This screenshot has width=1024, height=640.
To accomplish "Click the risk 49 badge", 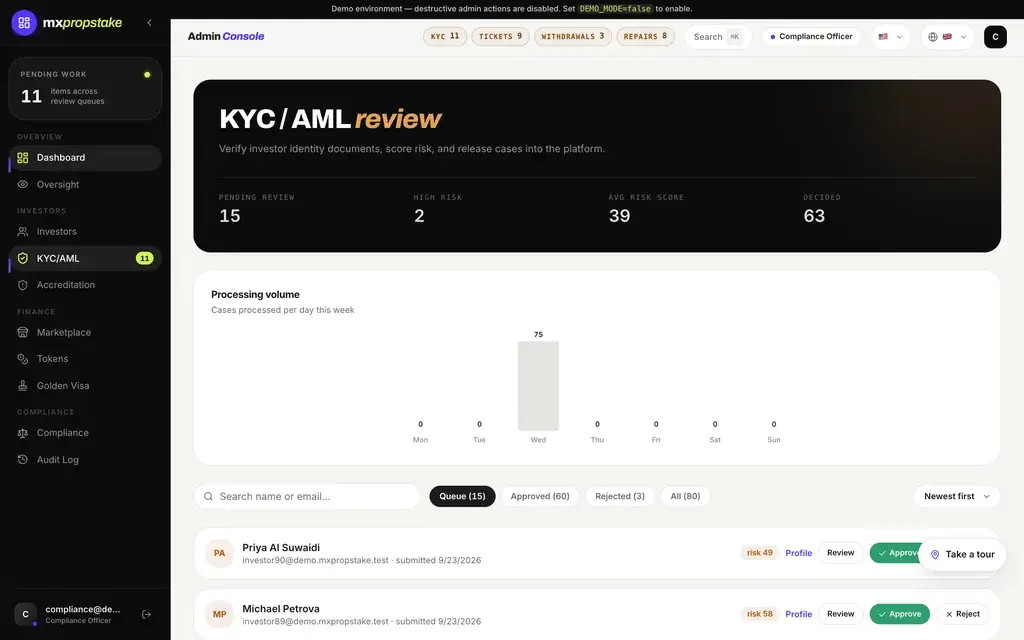I will coord(760,552).
